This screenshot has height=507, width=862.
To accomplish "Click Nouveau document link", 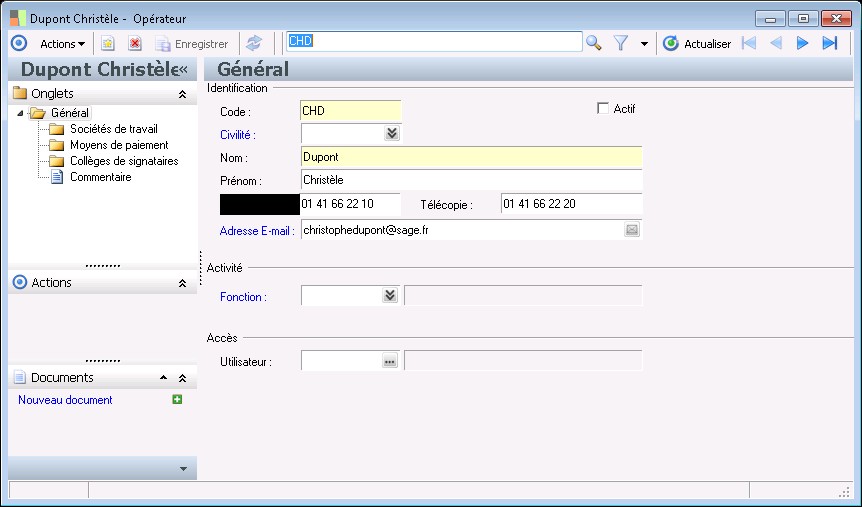I will [x=65, y=400].
